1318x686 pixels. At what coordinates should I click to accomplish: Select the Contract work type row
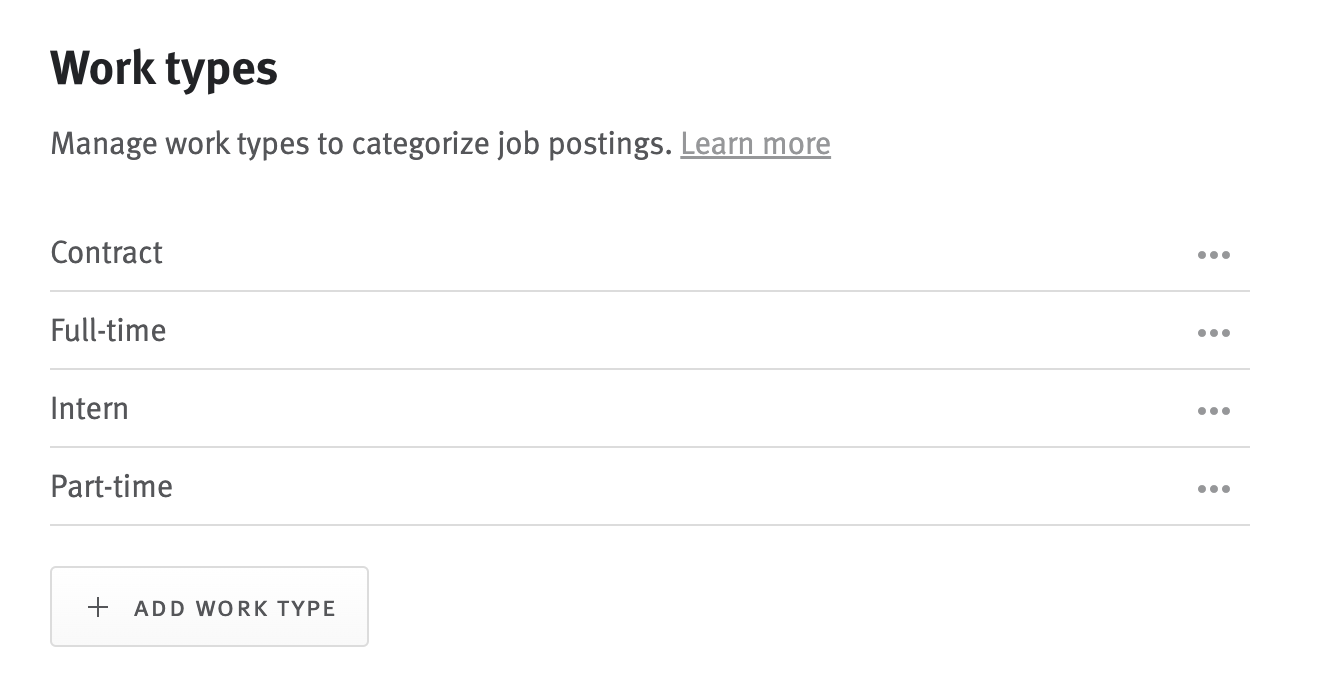click(x=106, y=253)
